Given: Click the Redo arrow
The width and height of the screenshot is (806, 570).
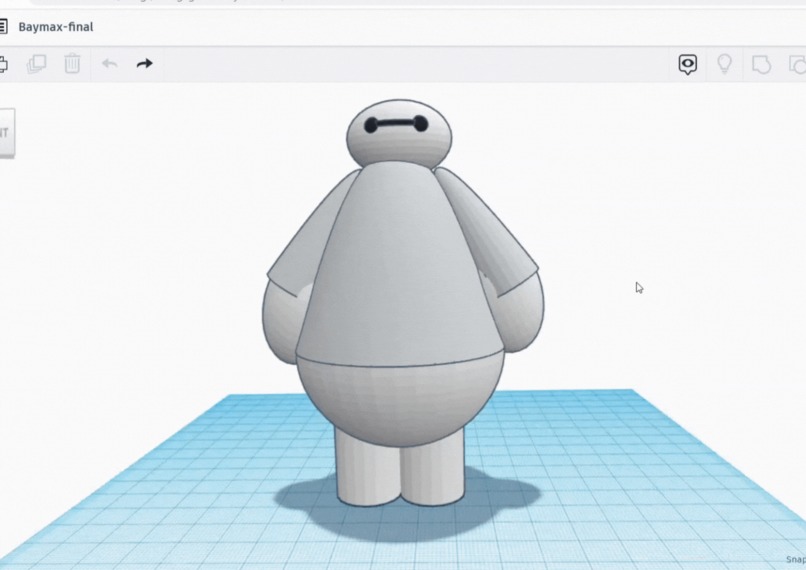Looking at the screenshot, I should 144,64.
